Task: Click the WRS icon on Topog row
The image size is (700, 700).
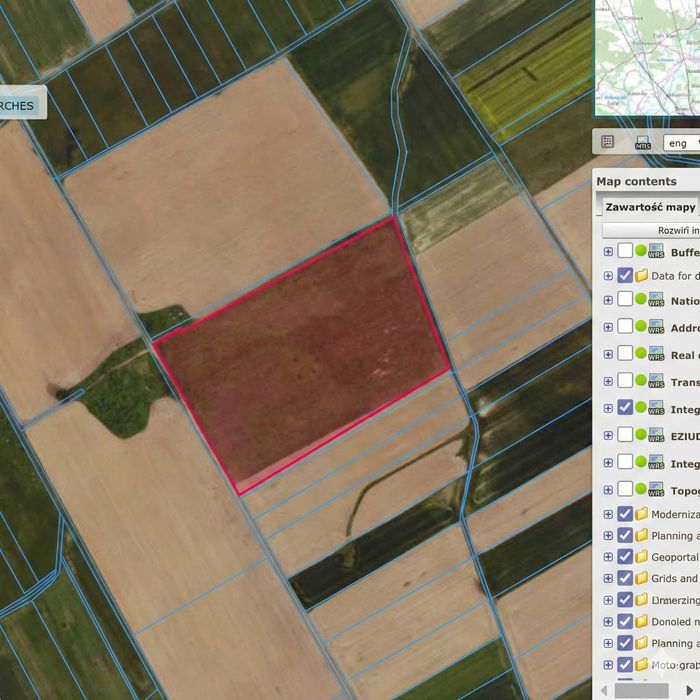Action: pos(656,489)
